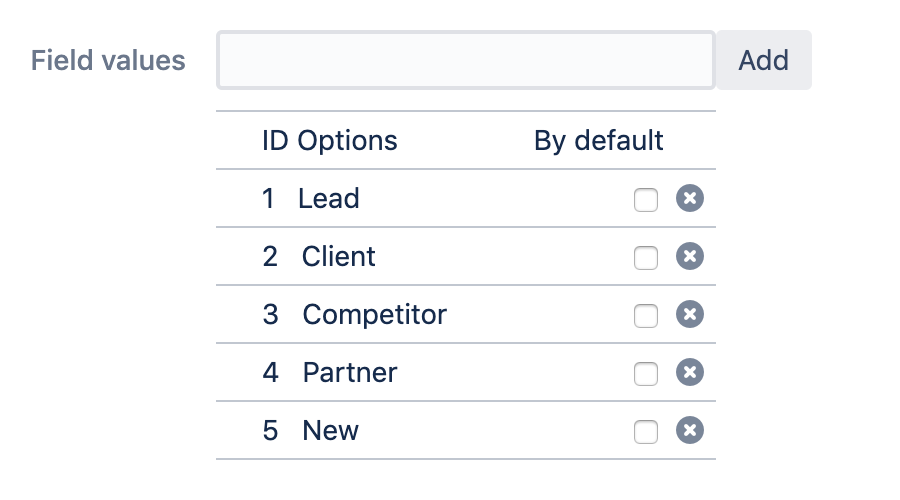Viewport: 900px width, 500px height.
Task: Click the By default column header
Action: tap(598, 141)
